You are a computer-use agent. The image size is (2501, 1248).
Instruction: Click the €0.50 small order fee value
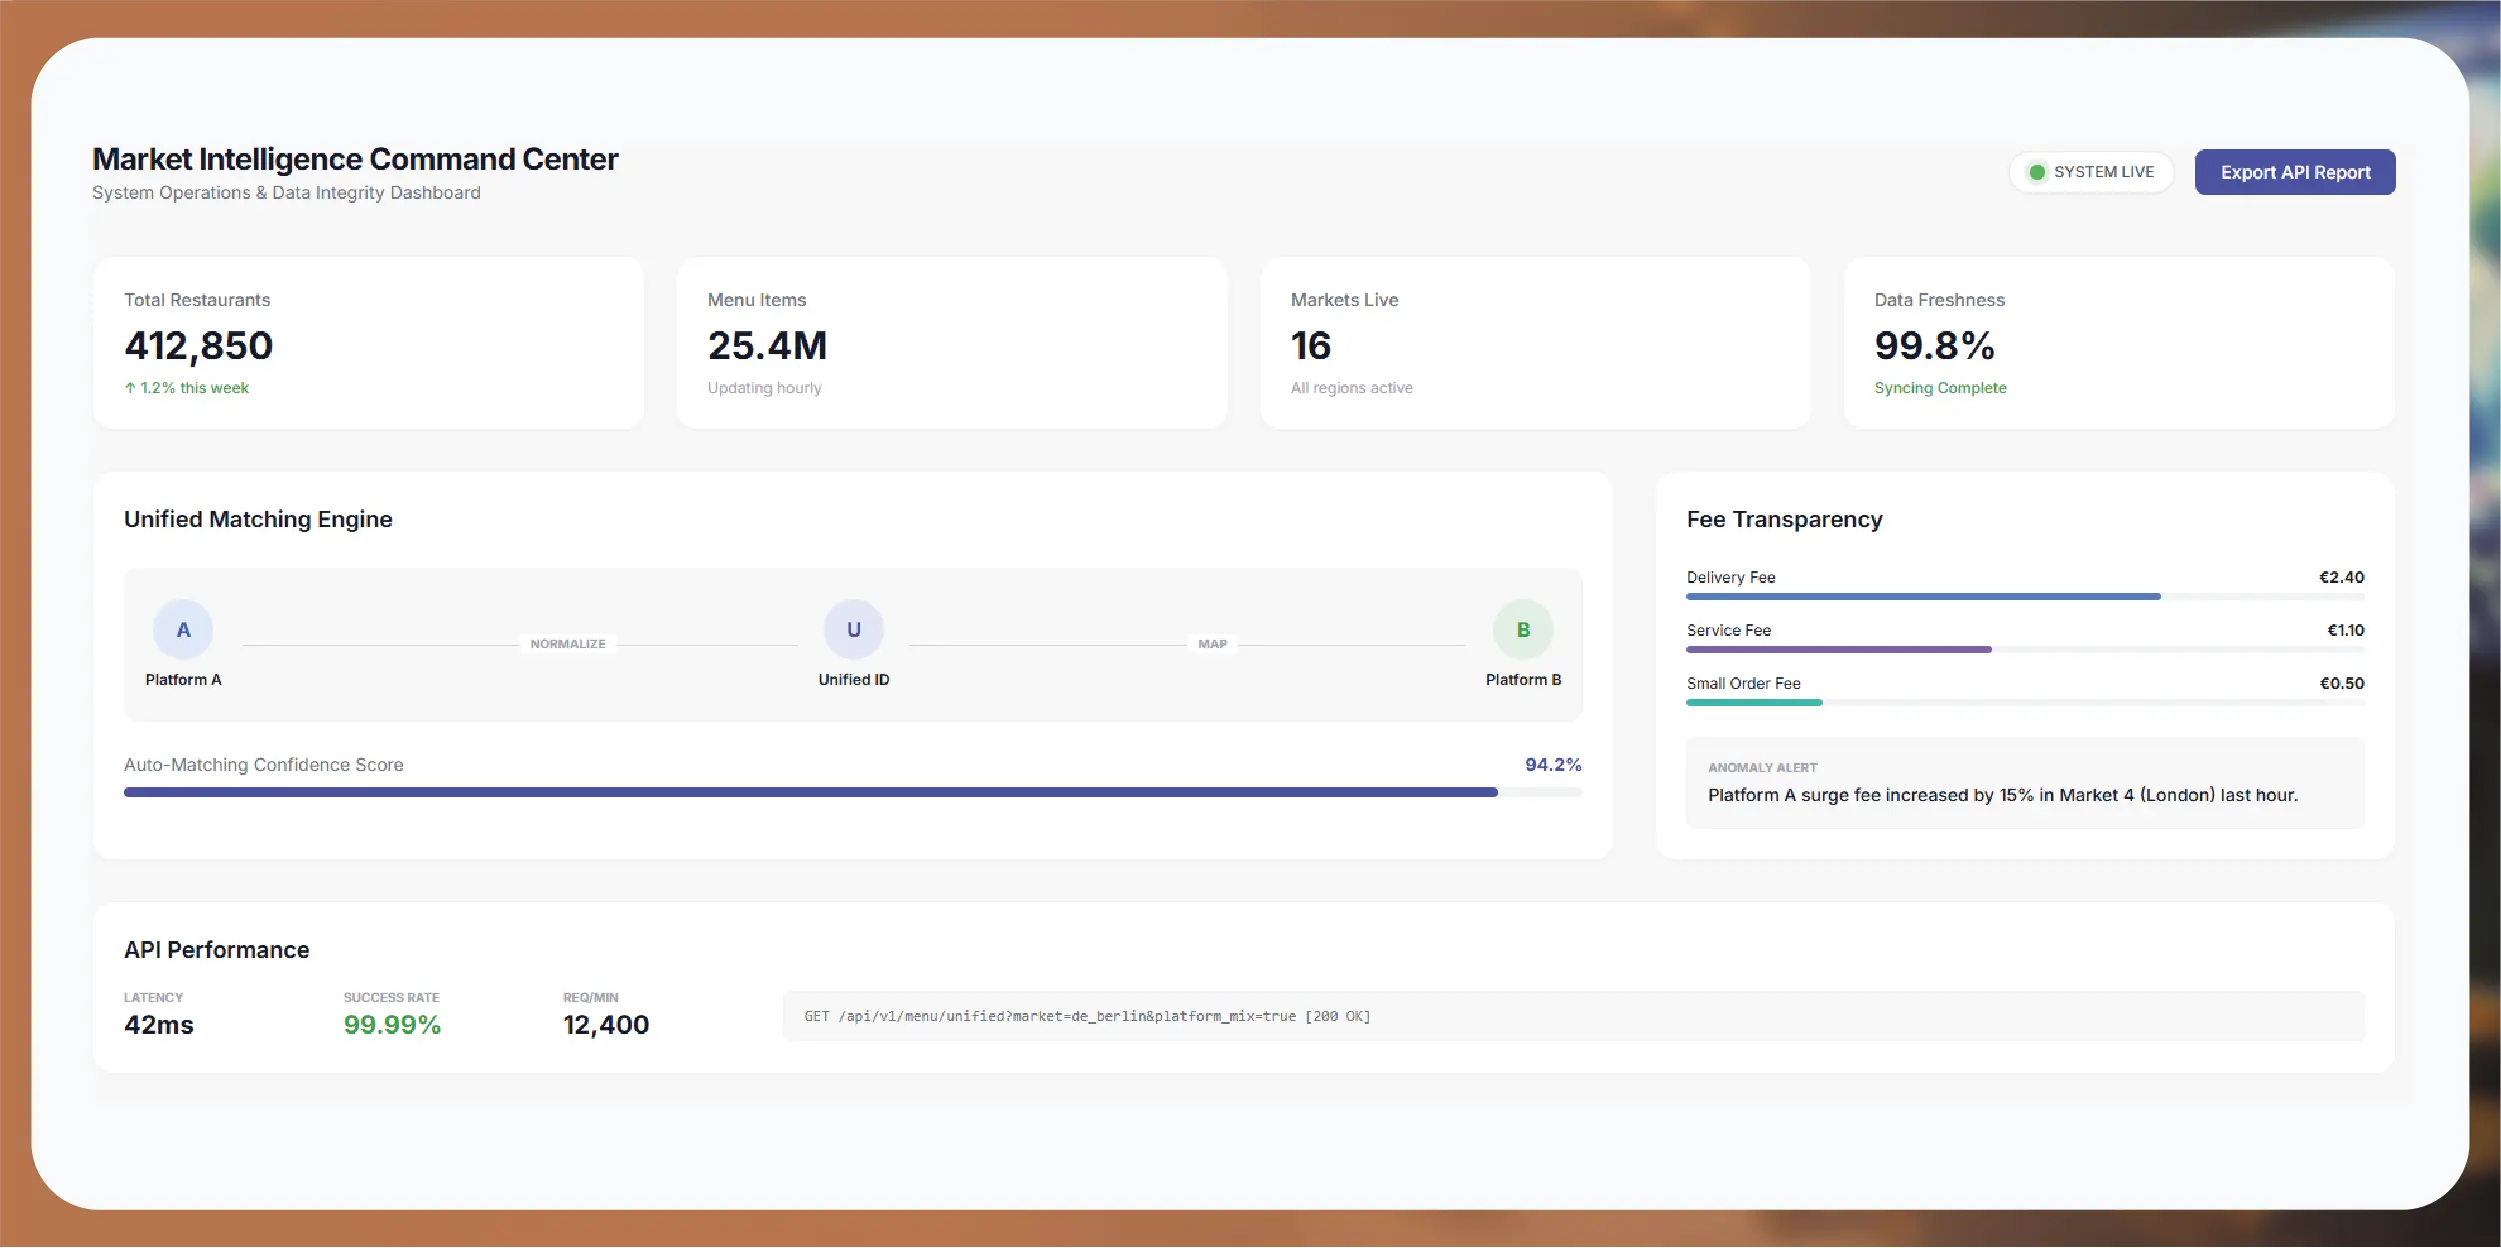click(2341, 683)
